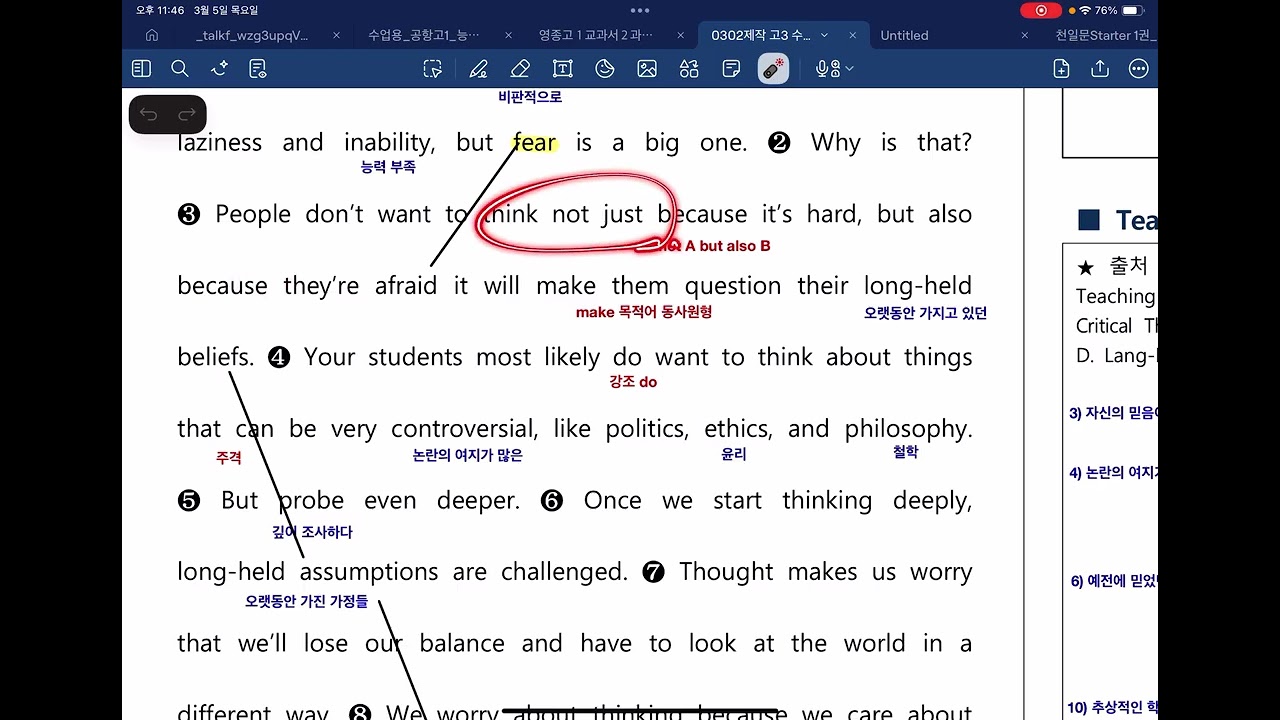Image resolution: width=1280 pixels, height=720 pixels.
Task: Open the search magnifier tool
Action: point(180,69)
